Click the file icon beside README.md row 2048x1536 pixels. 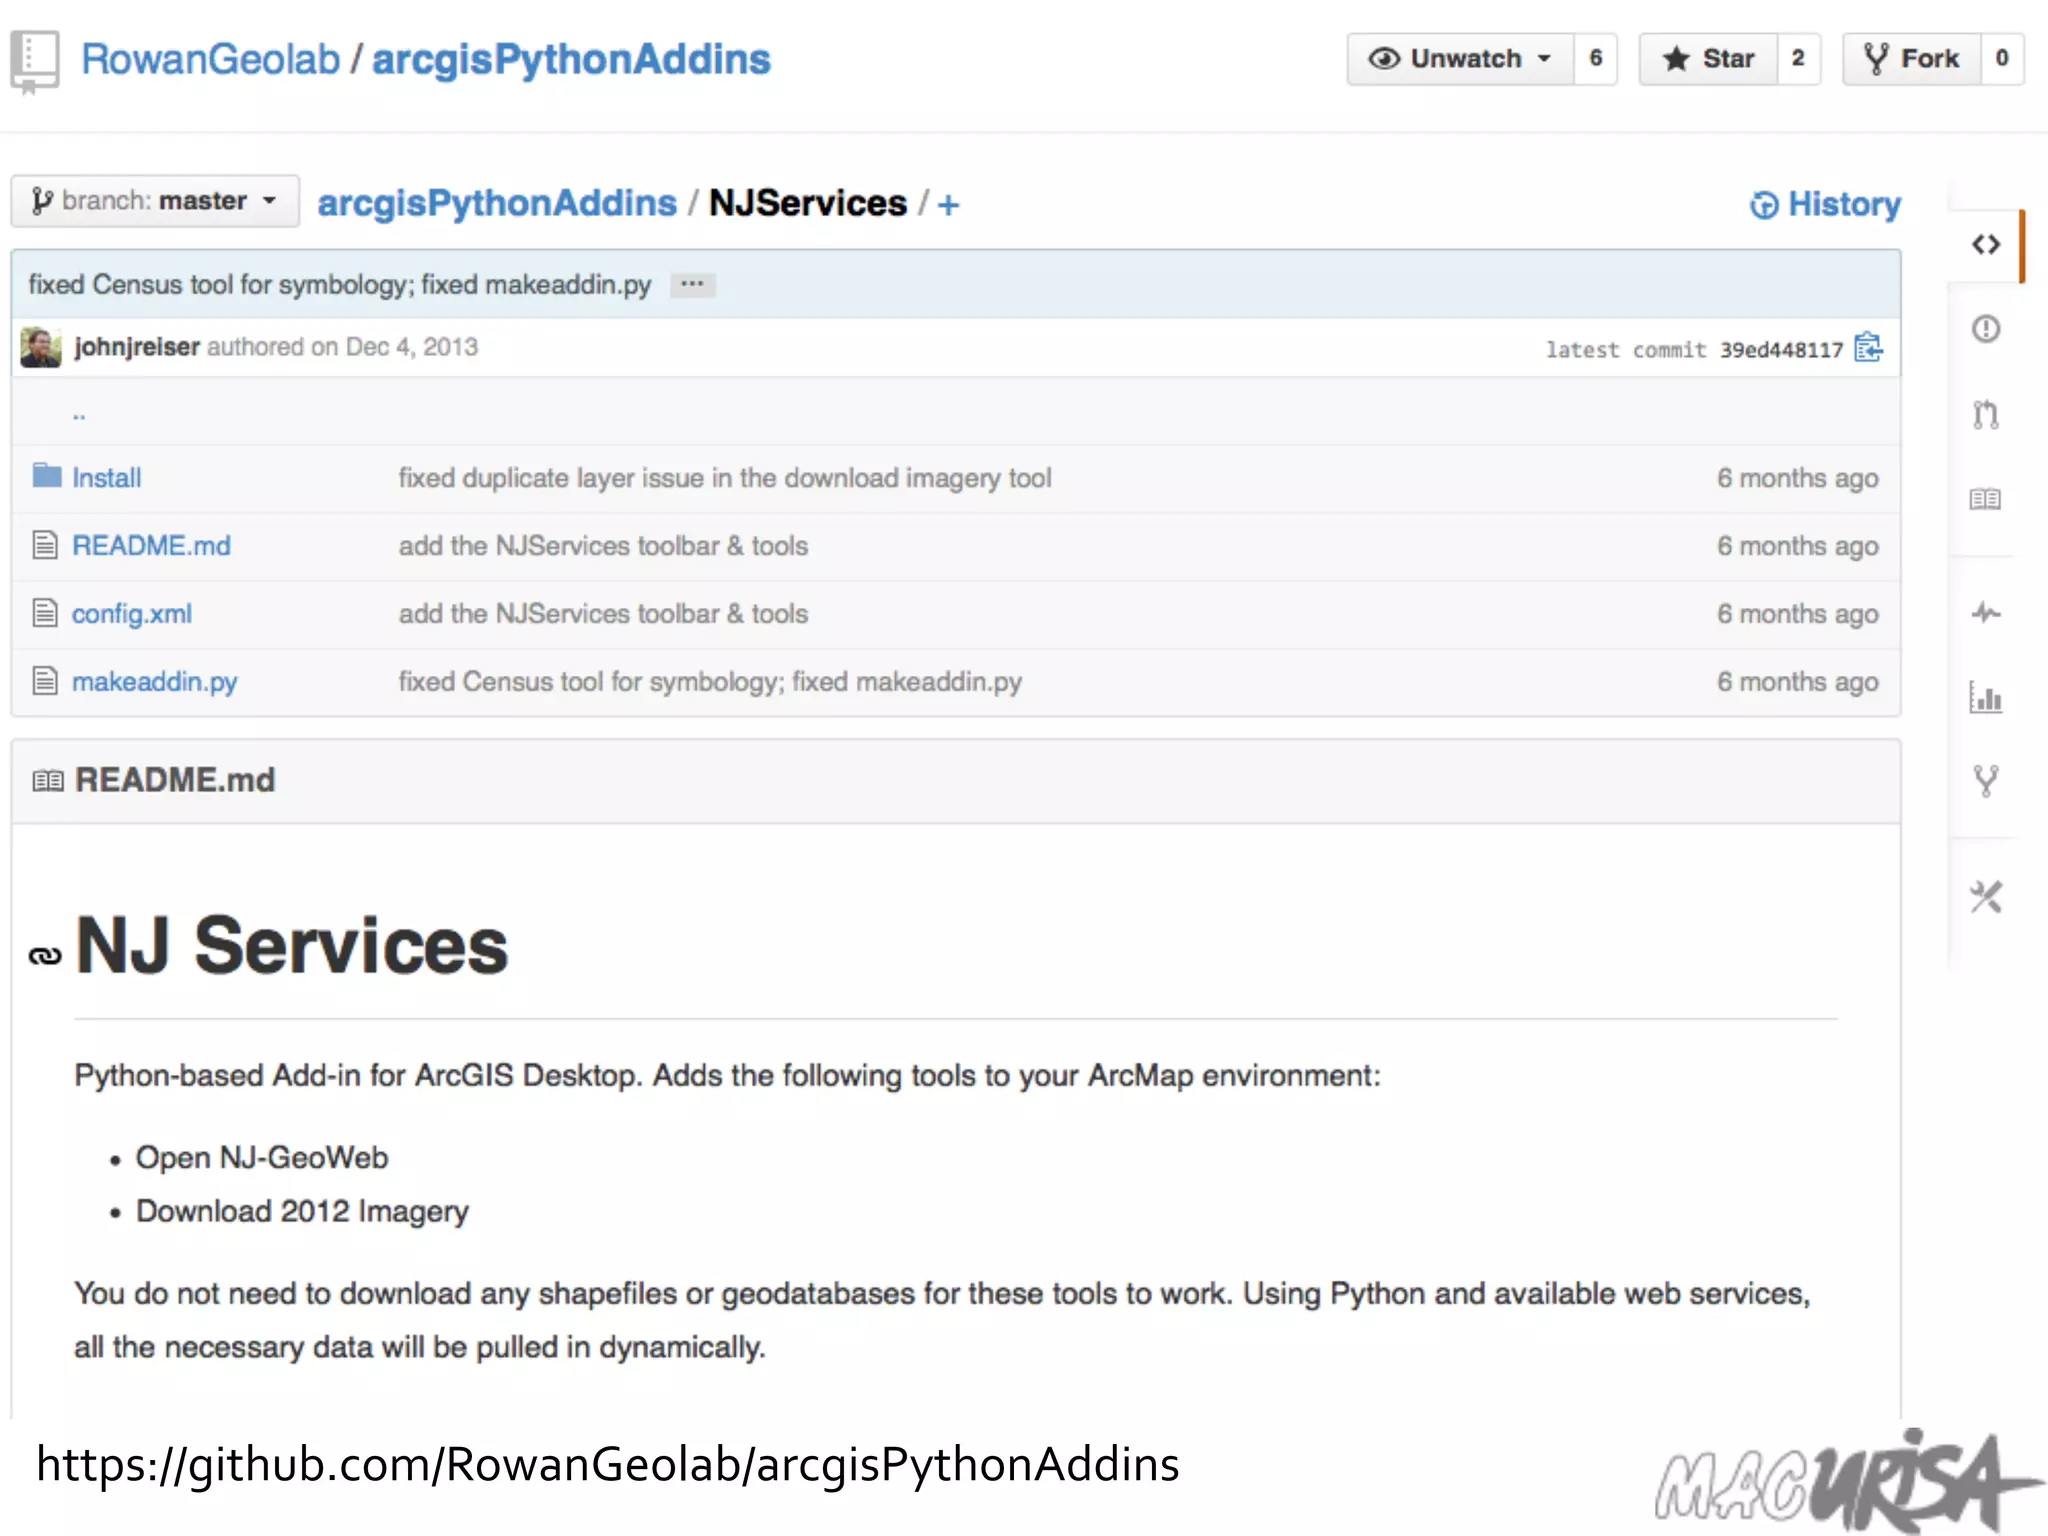pyautogui.click(x=45, y=545)
